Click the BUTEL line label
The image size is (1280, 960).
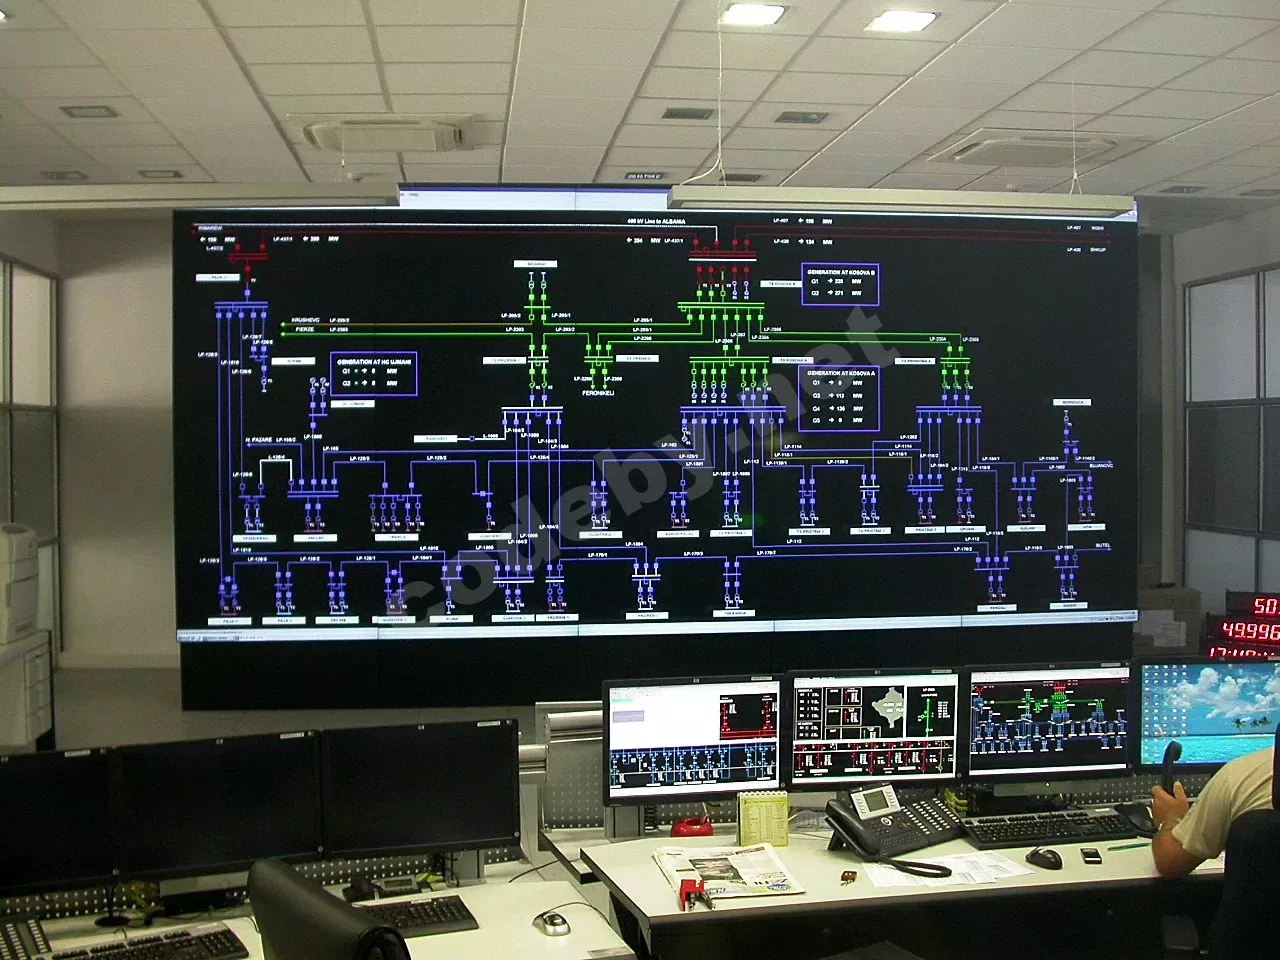tap(1103, 545)
